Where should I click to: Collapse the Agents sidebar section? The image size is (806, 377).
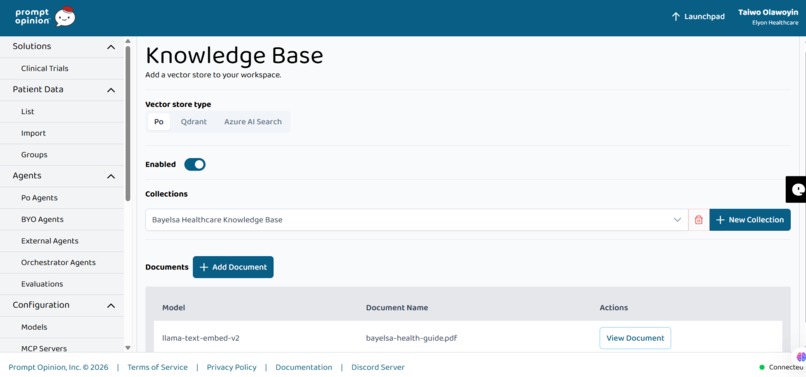pyautogui.click(x=111, y=176)
